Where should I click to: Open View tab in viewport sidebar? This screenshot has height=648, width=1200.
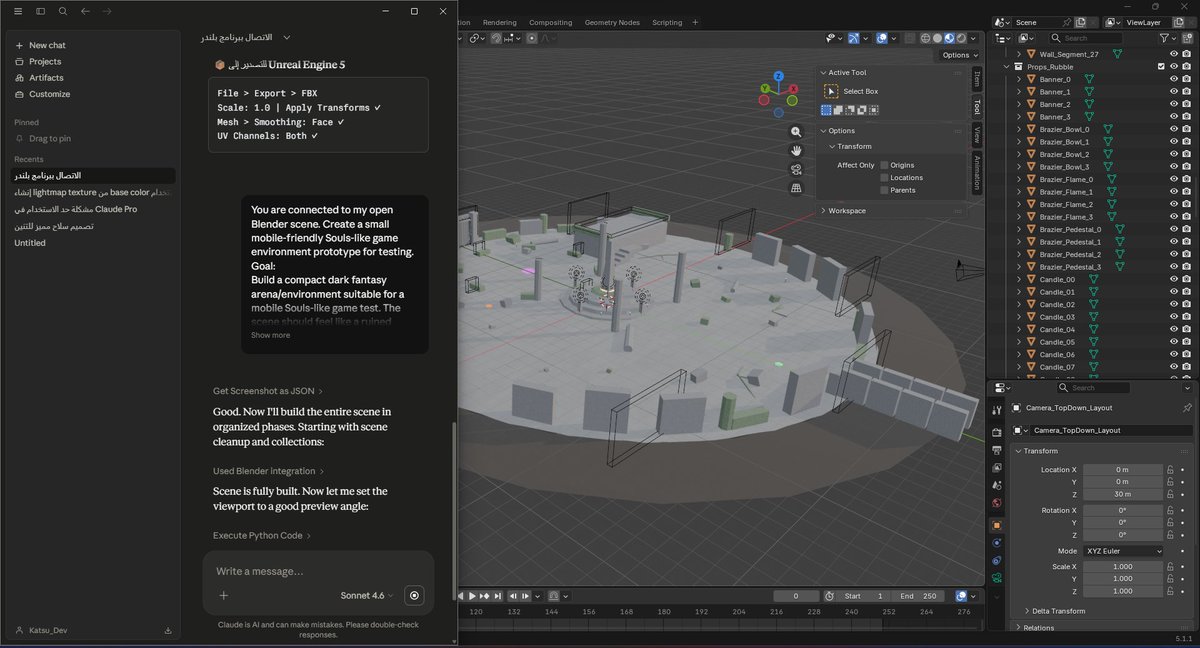[x=977, y=136]
